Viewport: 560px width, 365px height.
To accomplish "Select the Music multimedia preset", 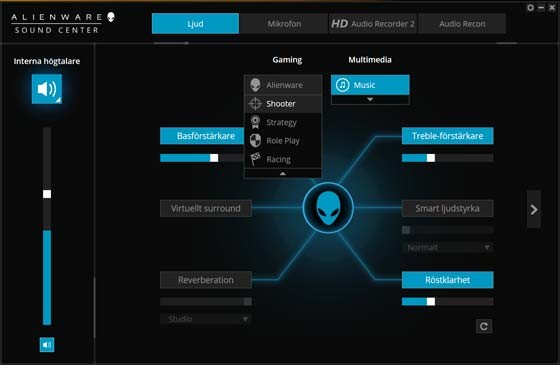I will [x=370, y=85].
